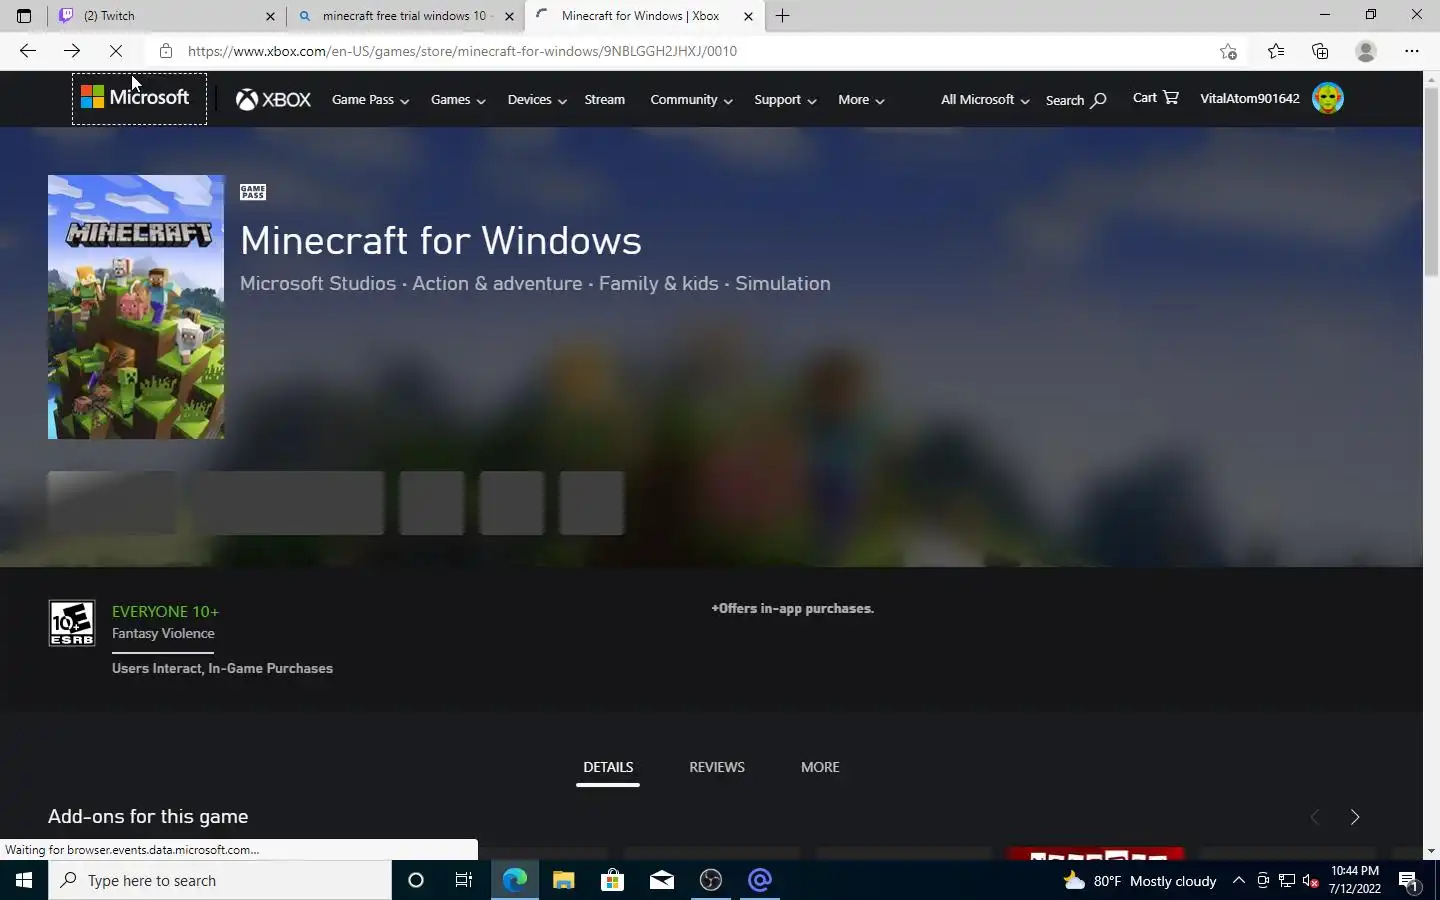Screen dimensions: 1440x900
Task: Select the DETAILS tab
Action: [x=608, y=767]
